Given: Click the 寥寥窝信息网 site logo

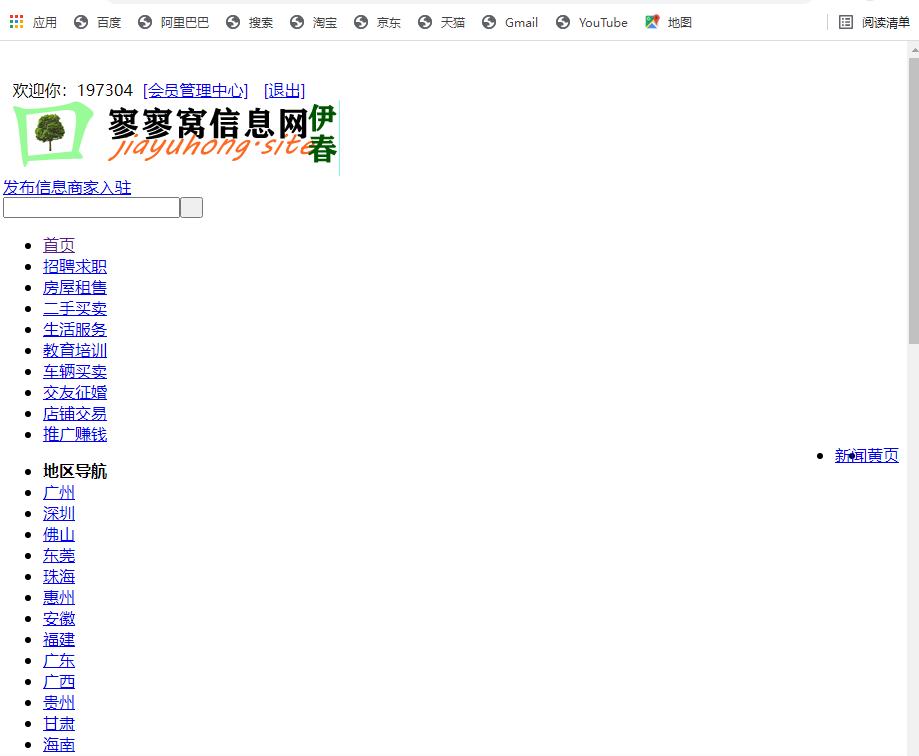Looking at the screenshot, I should [175, 136].
